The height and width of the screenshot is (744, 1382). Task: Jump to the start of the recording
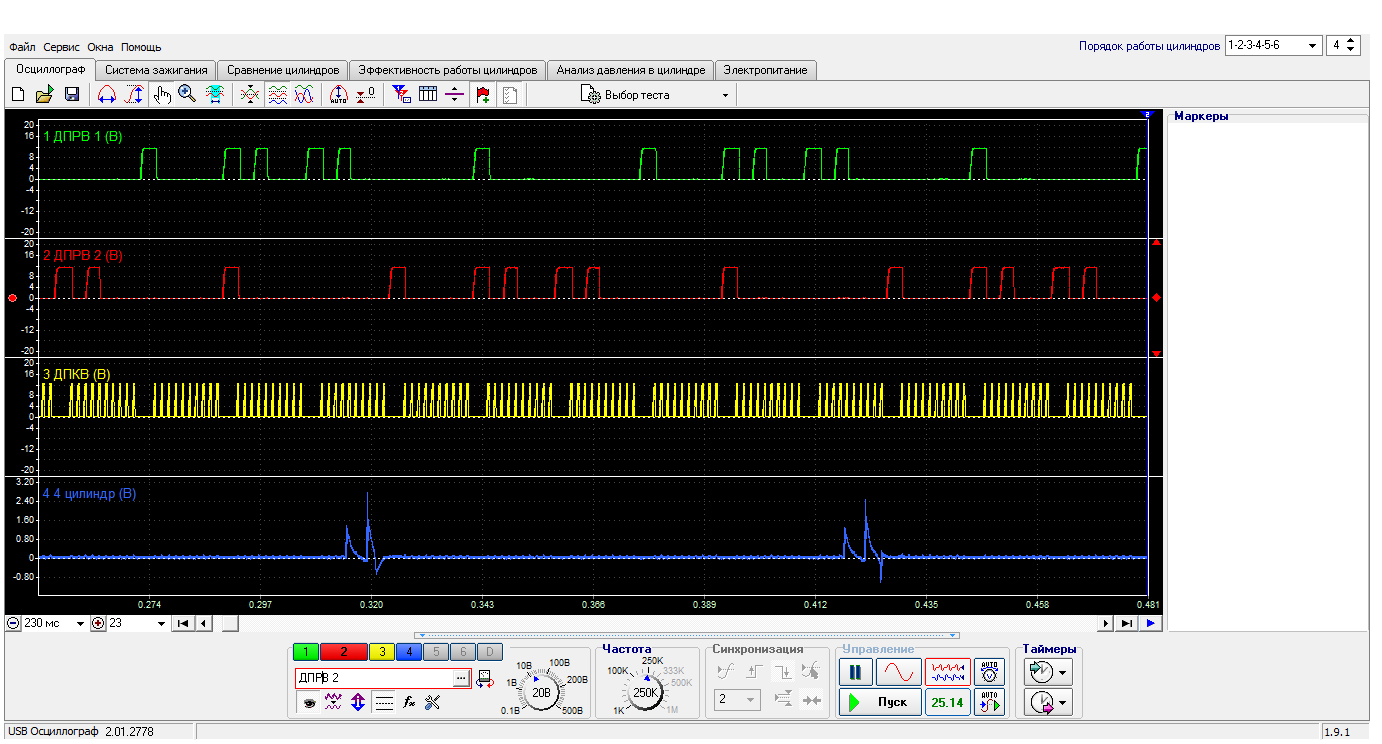pyautogui.click(x=183, y=623)
